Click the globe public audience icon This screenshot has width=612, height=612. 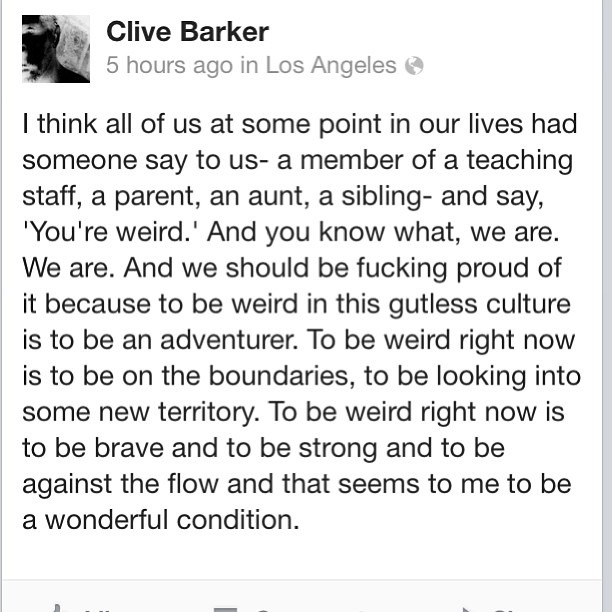[x=414, y=65]
